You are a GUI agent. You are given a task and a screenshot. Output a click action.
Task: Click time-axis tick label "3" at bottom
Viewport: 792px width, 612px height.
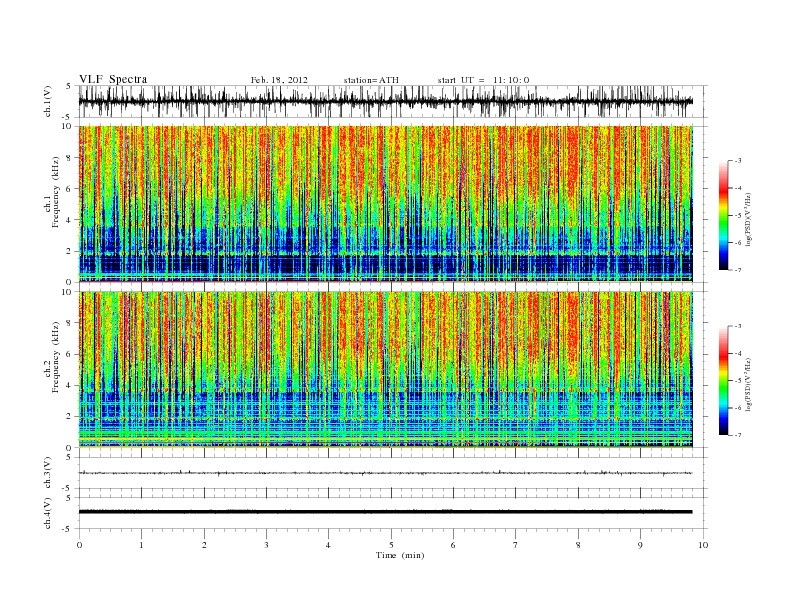point(267,545)
